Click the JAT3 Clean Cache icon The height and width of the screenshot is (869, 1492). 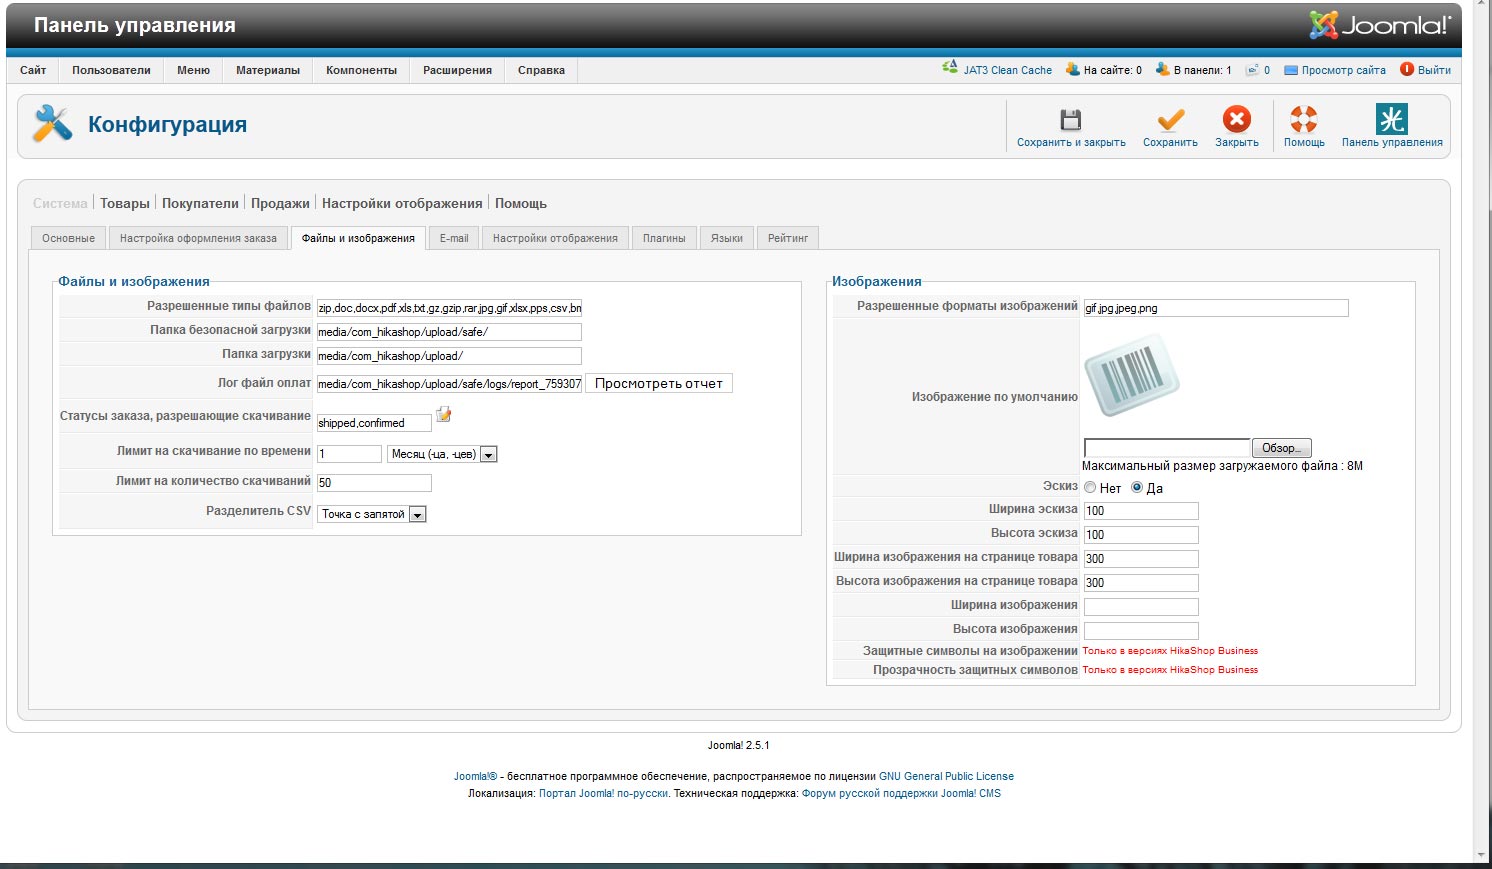(950, 69)
